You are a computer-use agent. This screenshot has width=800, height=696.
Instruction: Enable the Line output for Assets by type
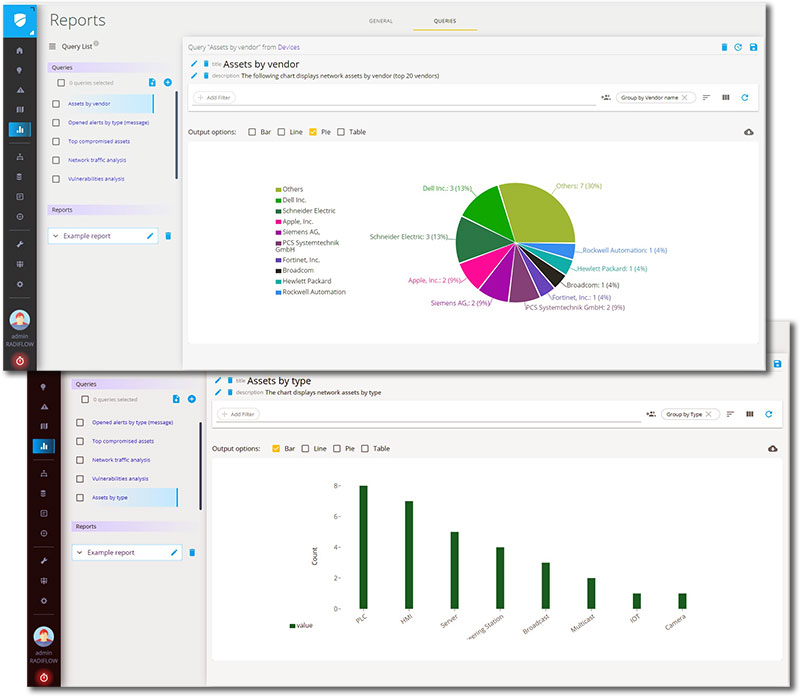305,449
